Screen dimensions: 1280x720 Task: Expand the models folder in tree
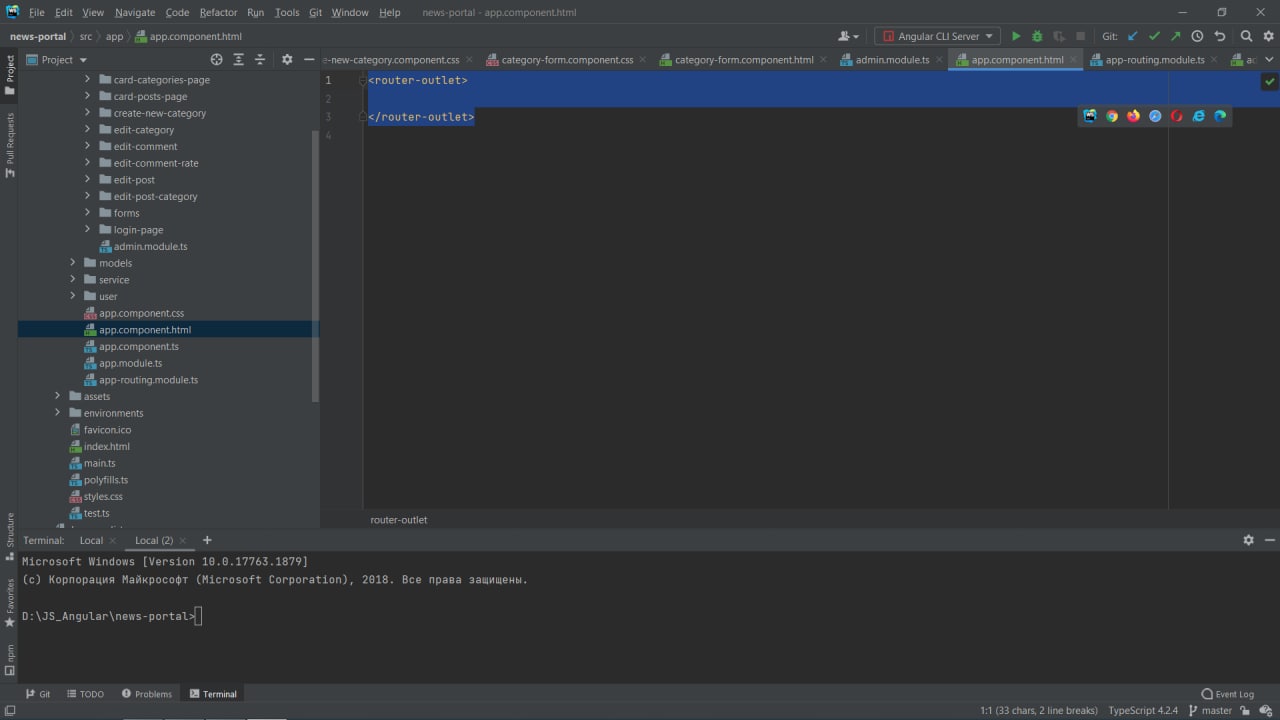(72, 263)
